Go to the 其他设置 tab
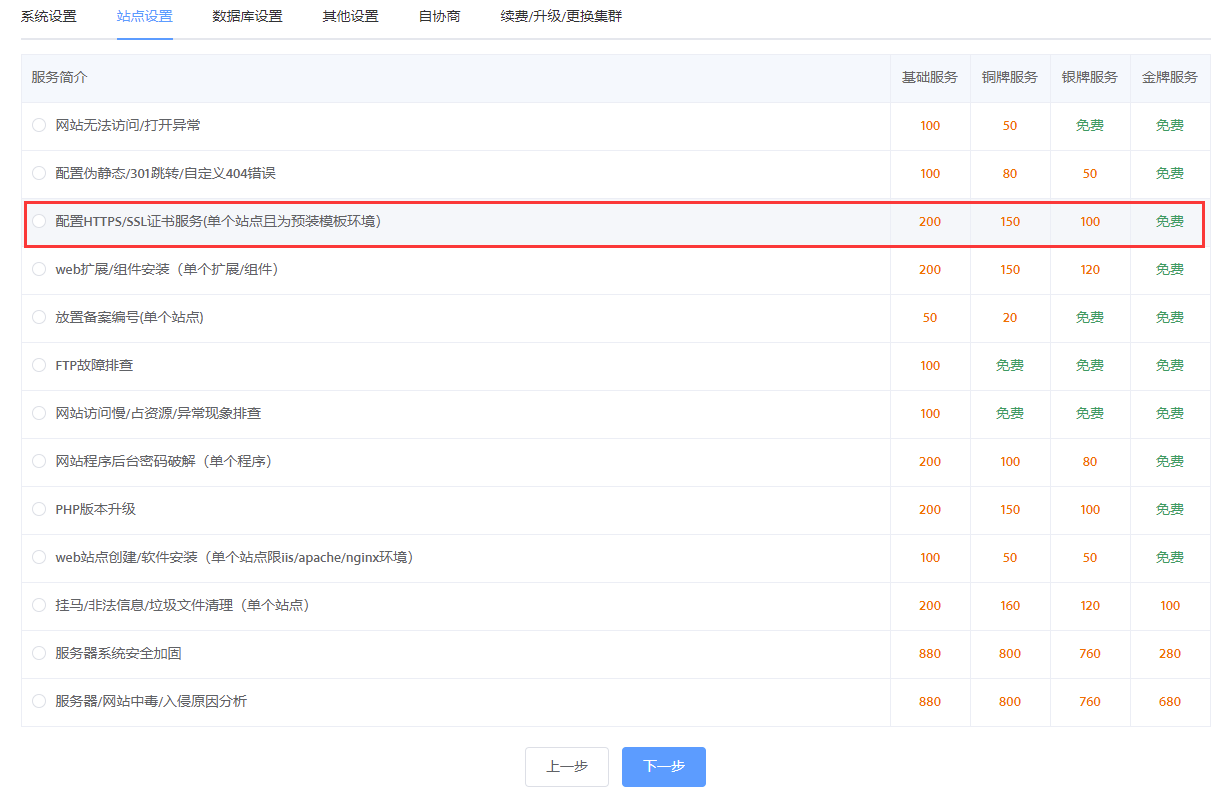This screenshot has height=800, width=1217. 350,16
